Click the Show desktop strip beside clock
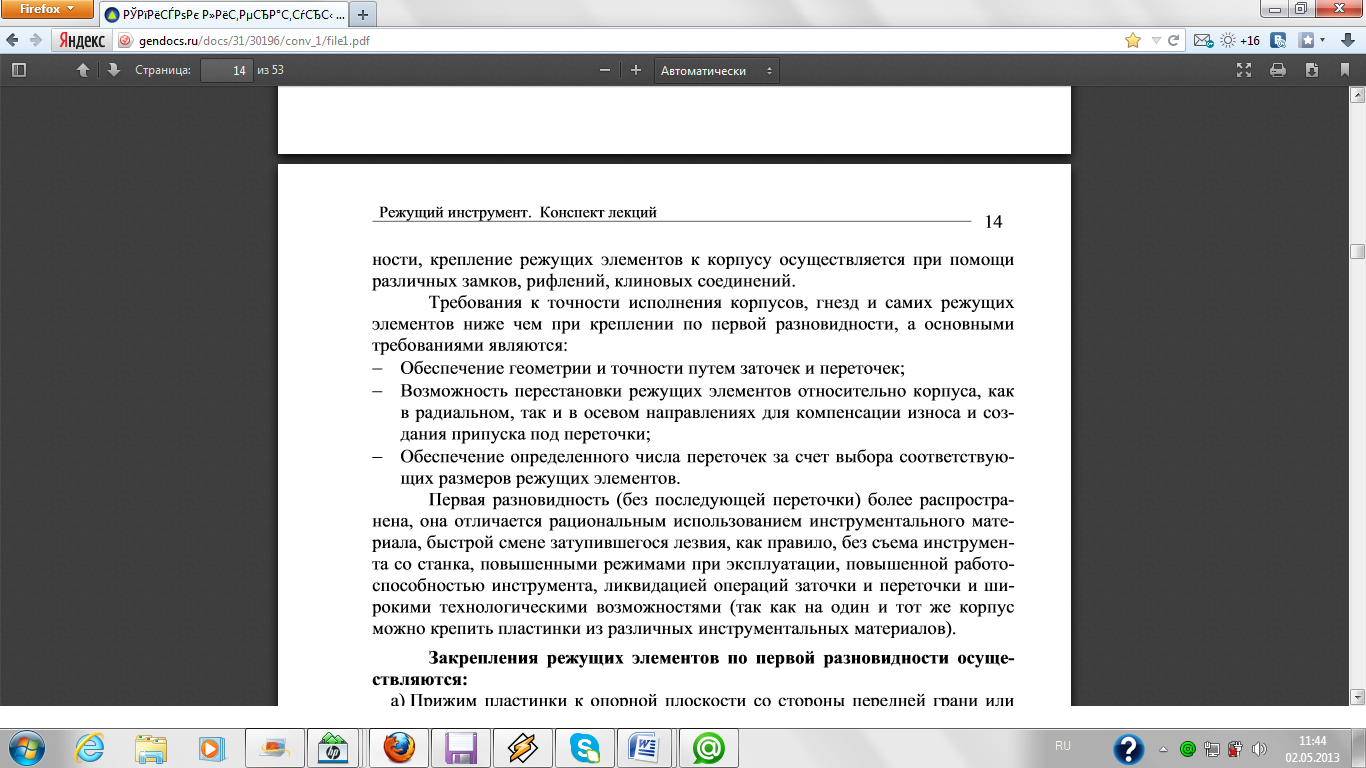Screen dimensions: 1366x768 click(x=1359, y=748)
